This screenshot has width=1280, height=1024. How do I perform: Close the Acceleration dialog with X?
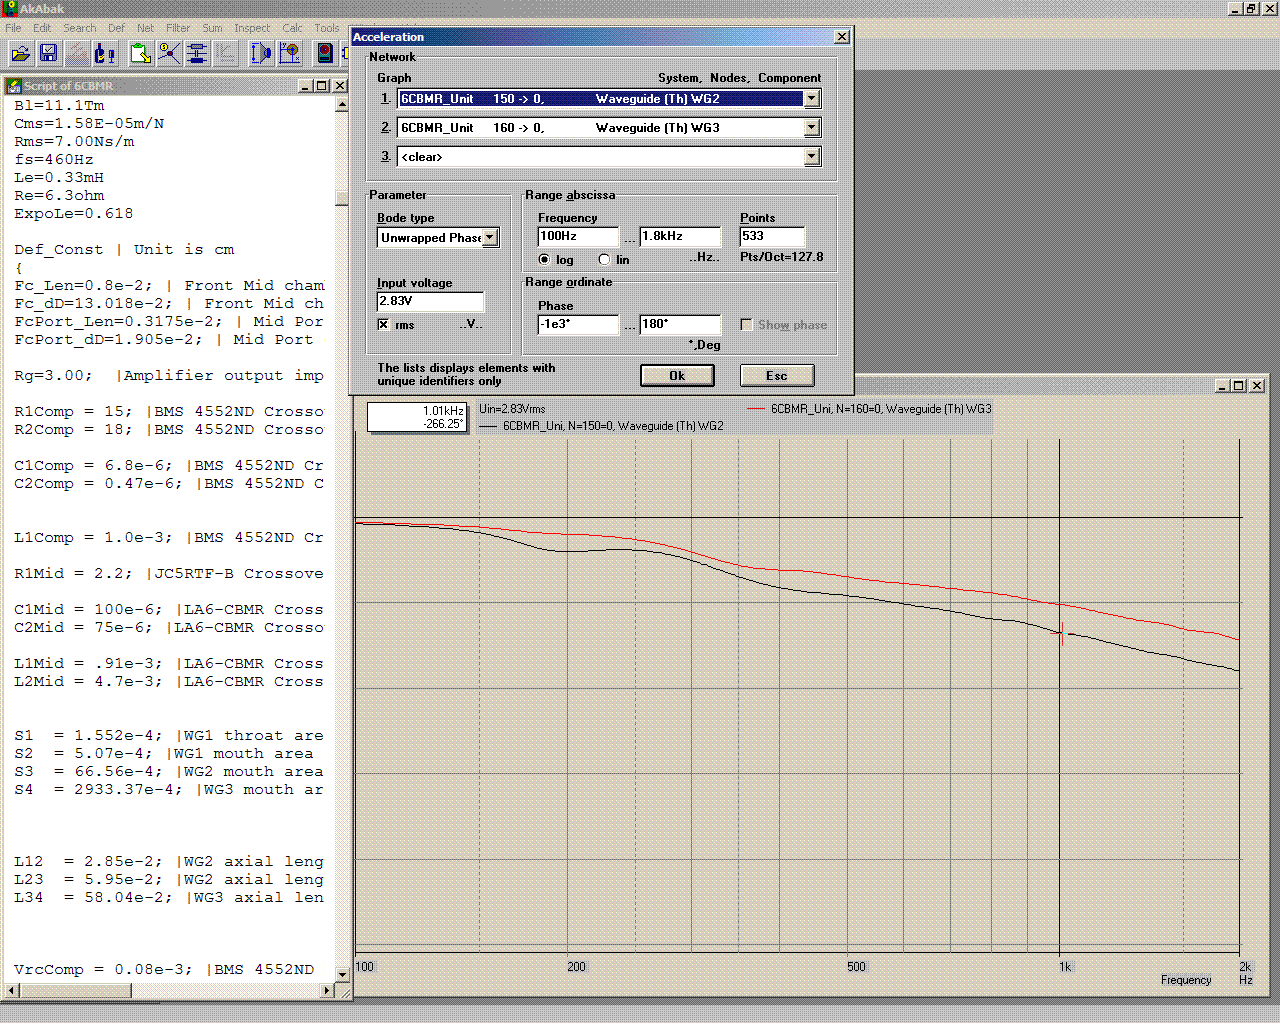pos(842,37)
